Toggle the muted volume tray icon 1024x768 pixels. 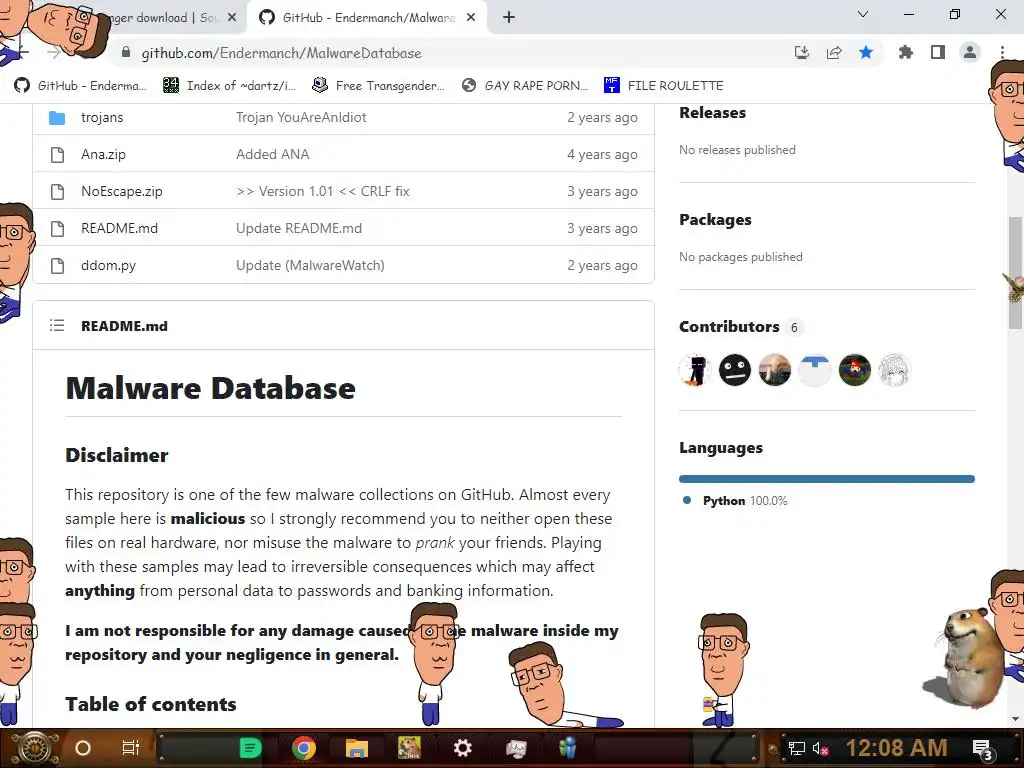tap(820, 748)
